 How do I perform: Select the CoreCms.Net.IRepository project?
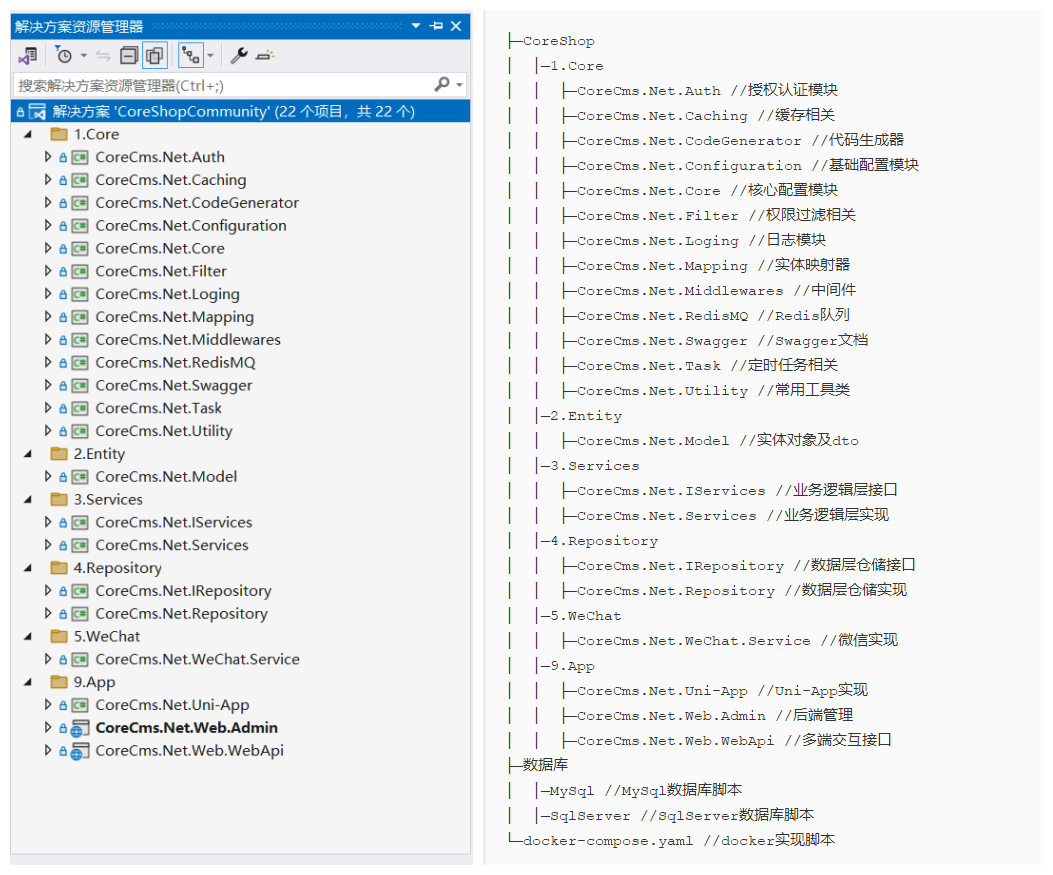coord(183,591)
